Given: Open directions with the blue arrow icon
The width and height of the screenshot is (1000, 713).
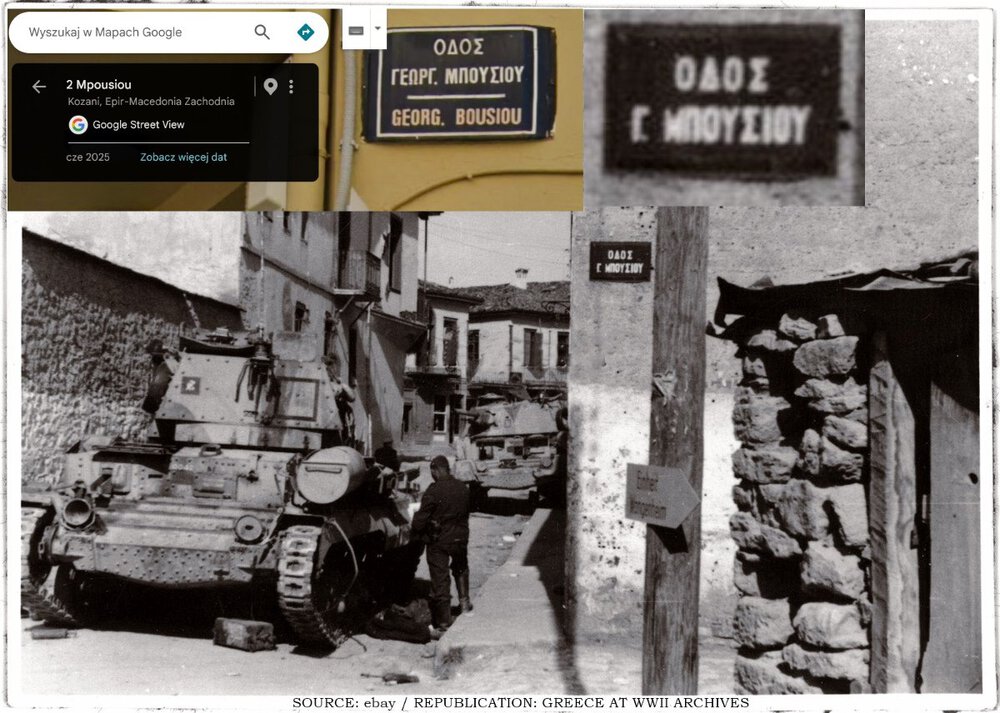Looking at the screenshot, I should click(305, 32).
